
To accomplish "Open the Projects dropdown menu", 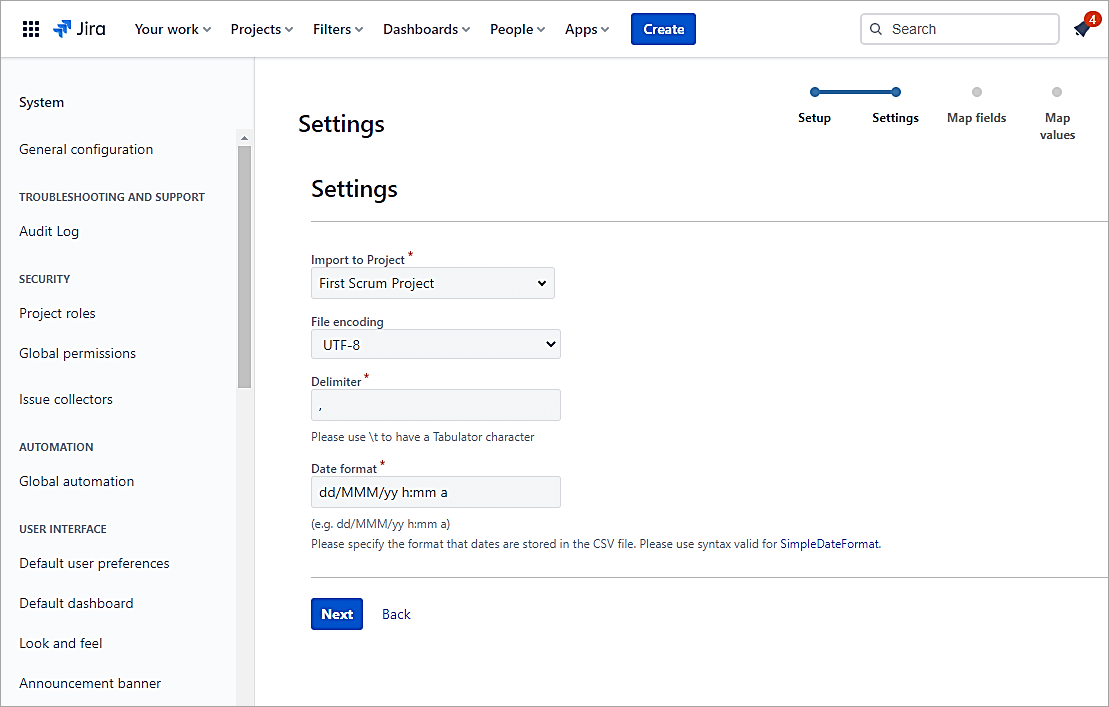I will coord(261,29).
